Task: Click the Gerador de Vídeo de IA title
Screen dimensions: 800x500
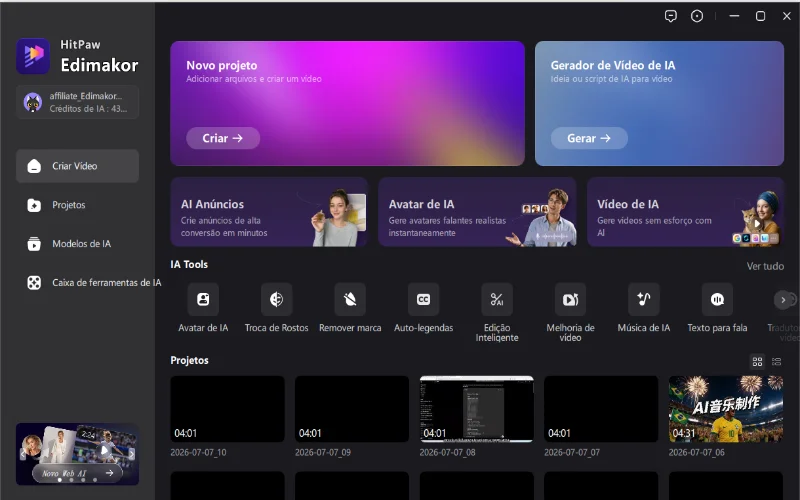Action: 613,65
